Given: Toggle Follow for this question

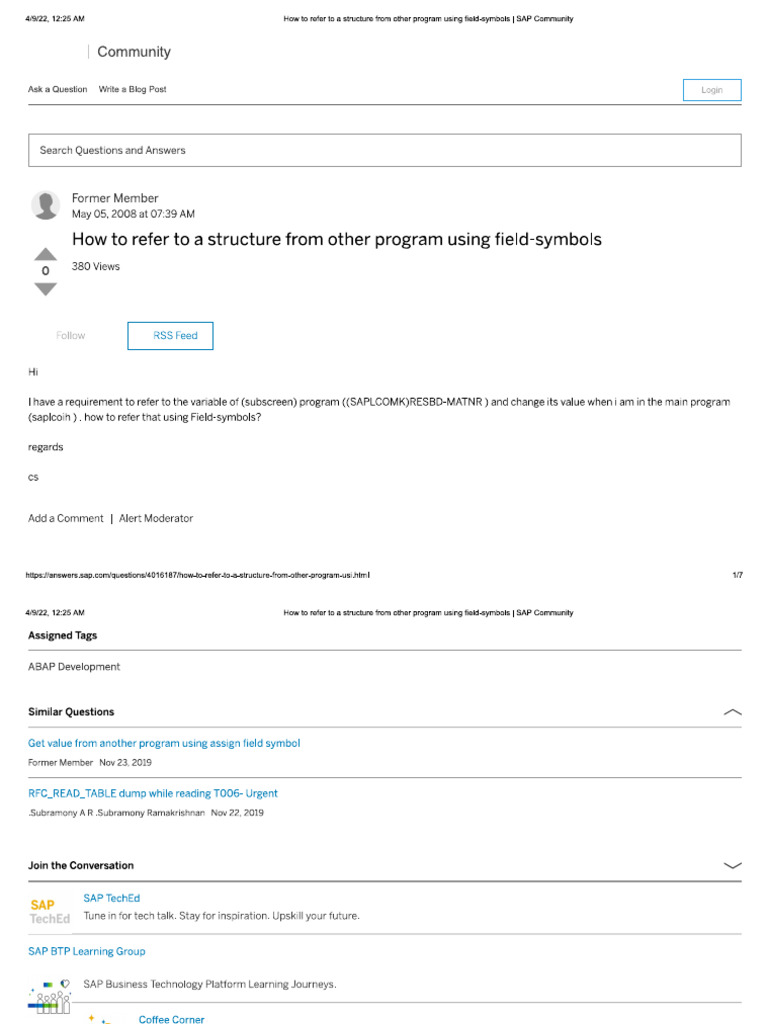Looking at the screenshot, I should 71,336.
